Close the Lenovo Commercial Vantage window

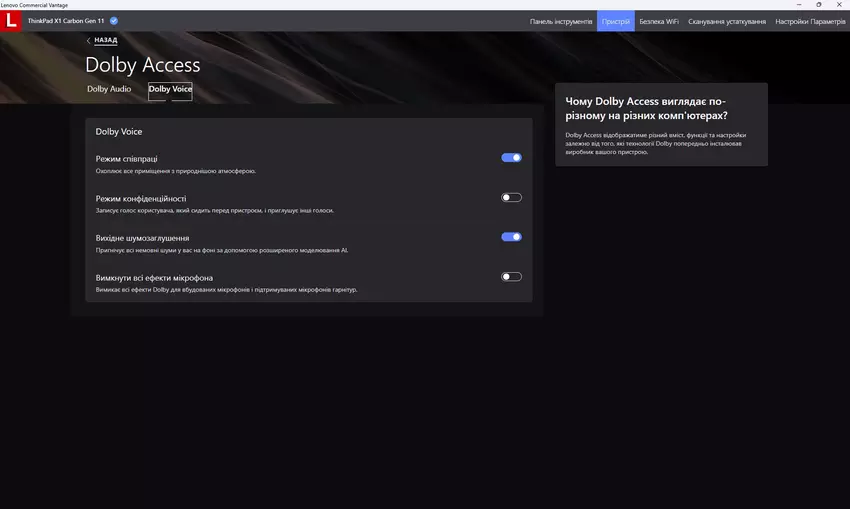(840, 4)
